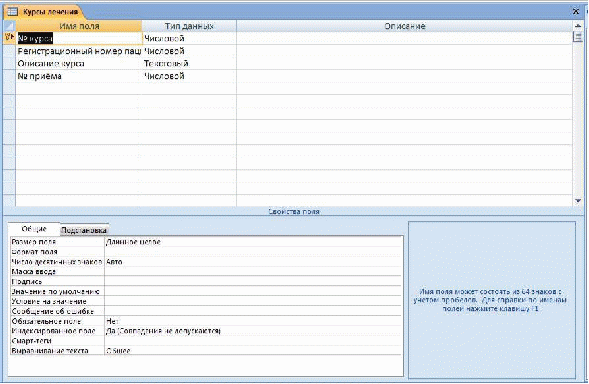Click the № приёма field name cell

coord(79,76)
